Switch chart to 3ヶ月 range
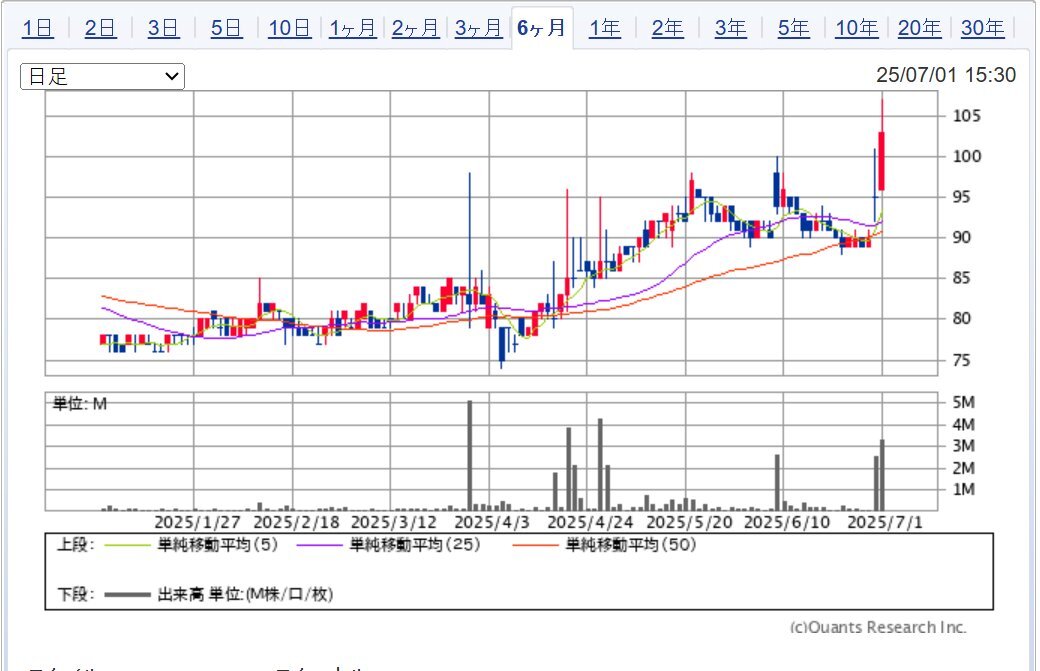The height and width of the screenshot is (671, 1040). click(479, 29)
